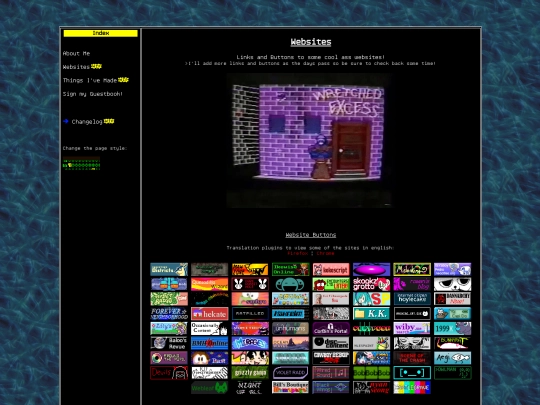
Task: Open the K.K. folder button
Action: coord(372,314)
